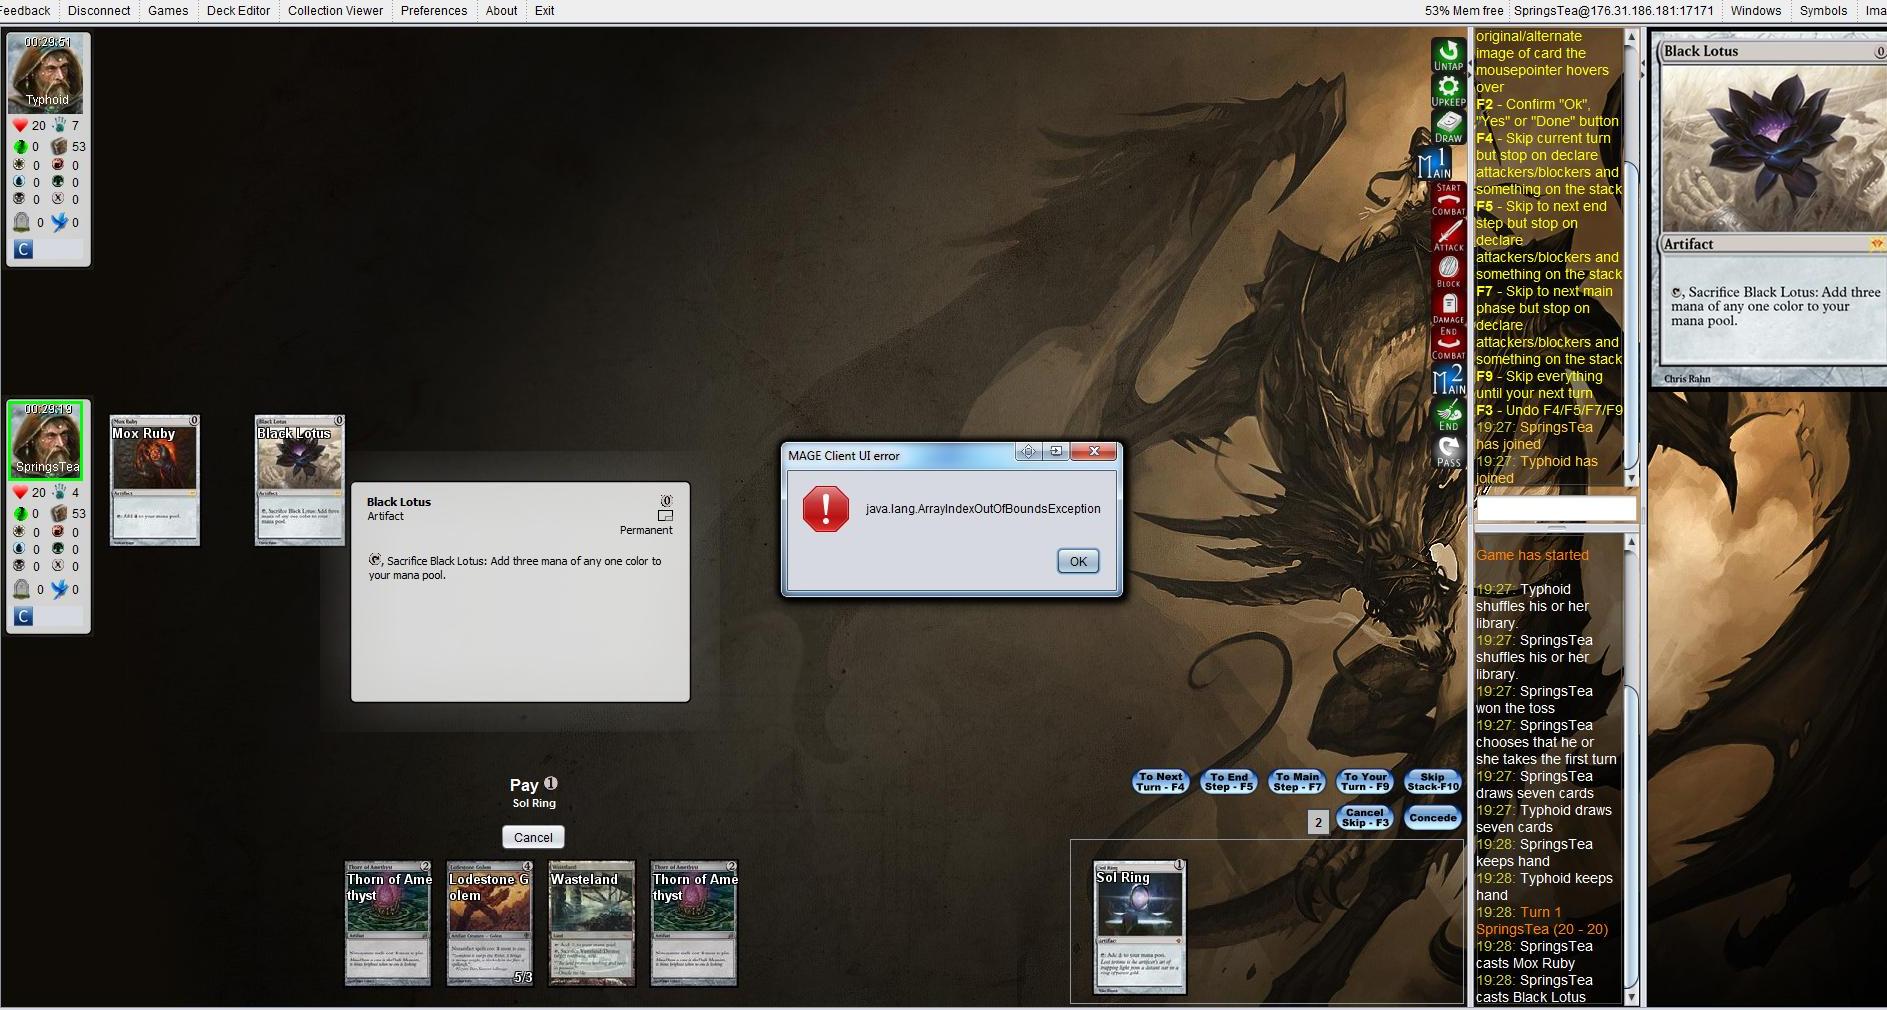The image size is (1887, 1010).
Task: Click the Draw phase icon
Action: (x=1448, y=127)
